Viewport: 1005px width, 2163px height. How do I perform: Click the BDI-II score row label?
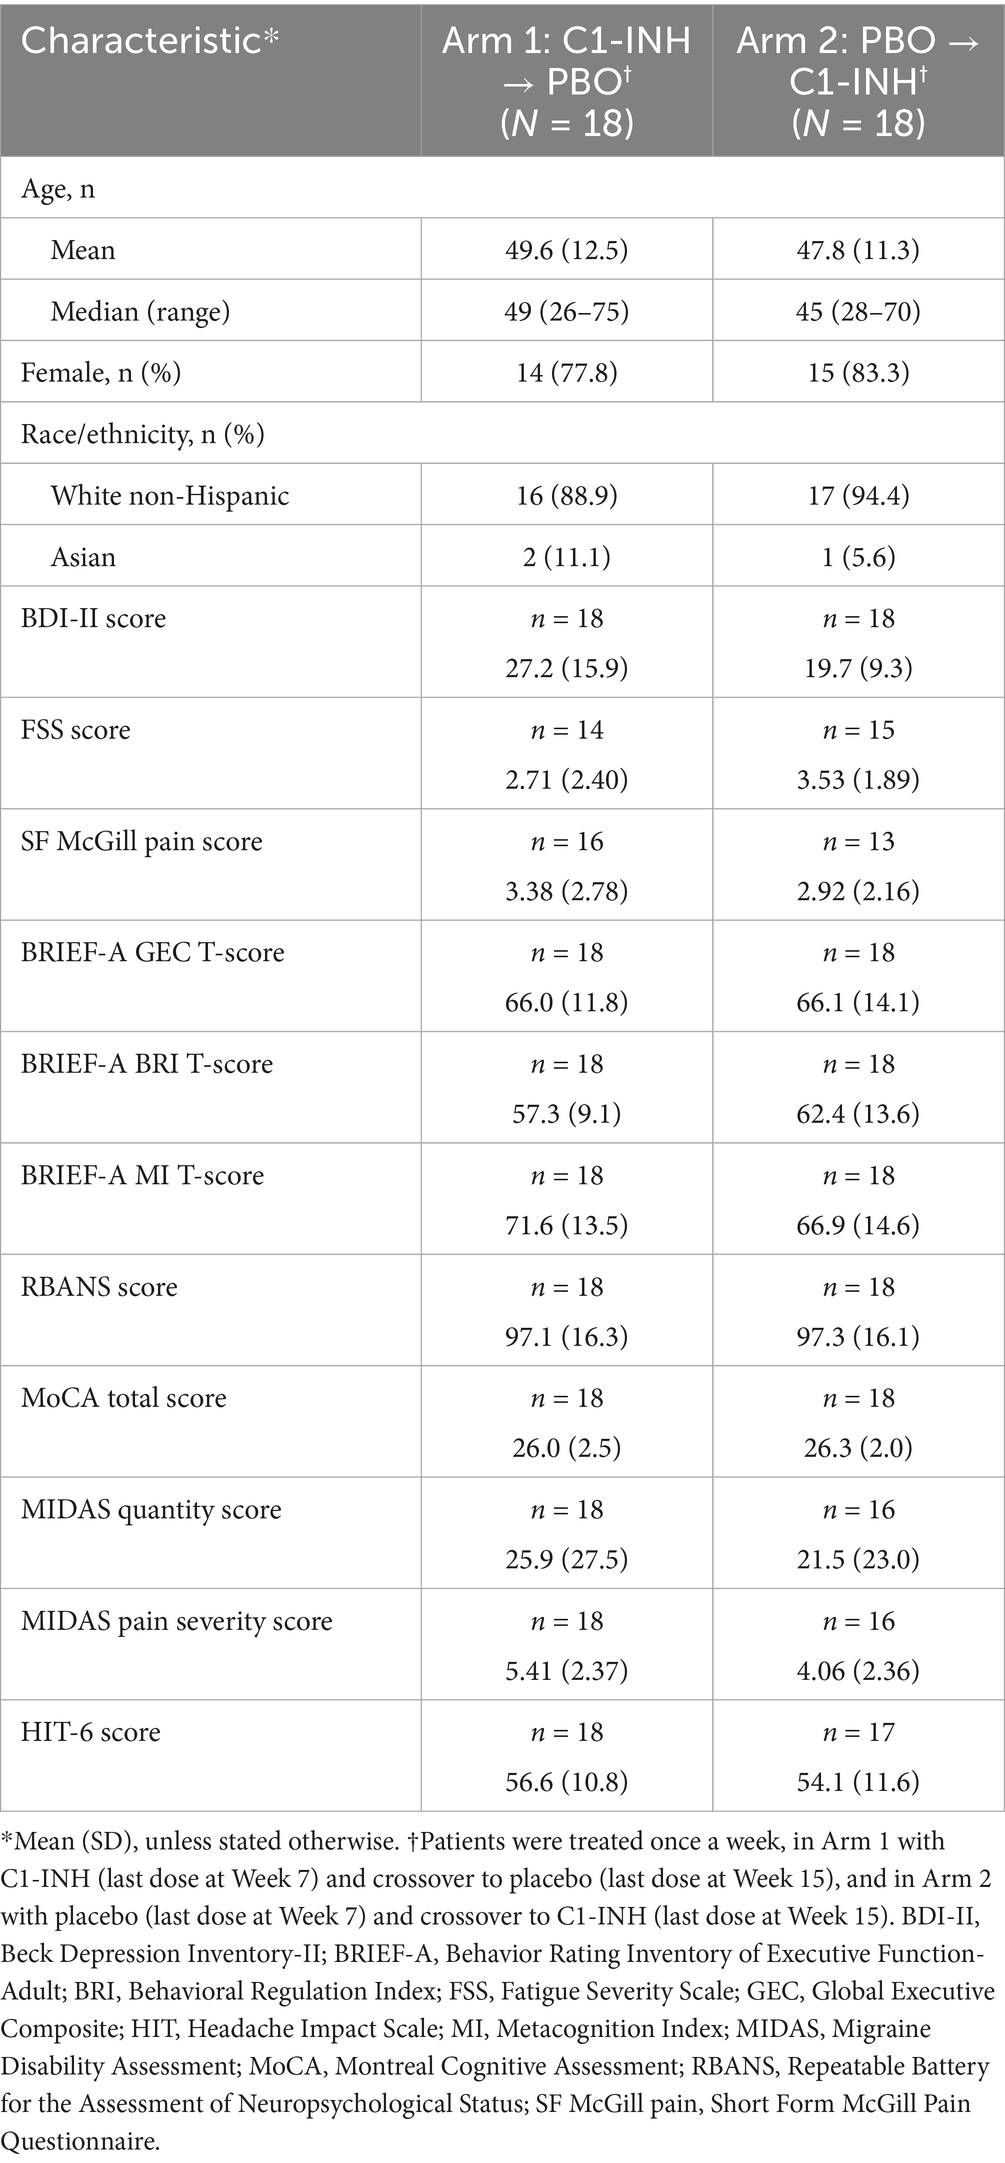point(93,618)
